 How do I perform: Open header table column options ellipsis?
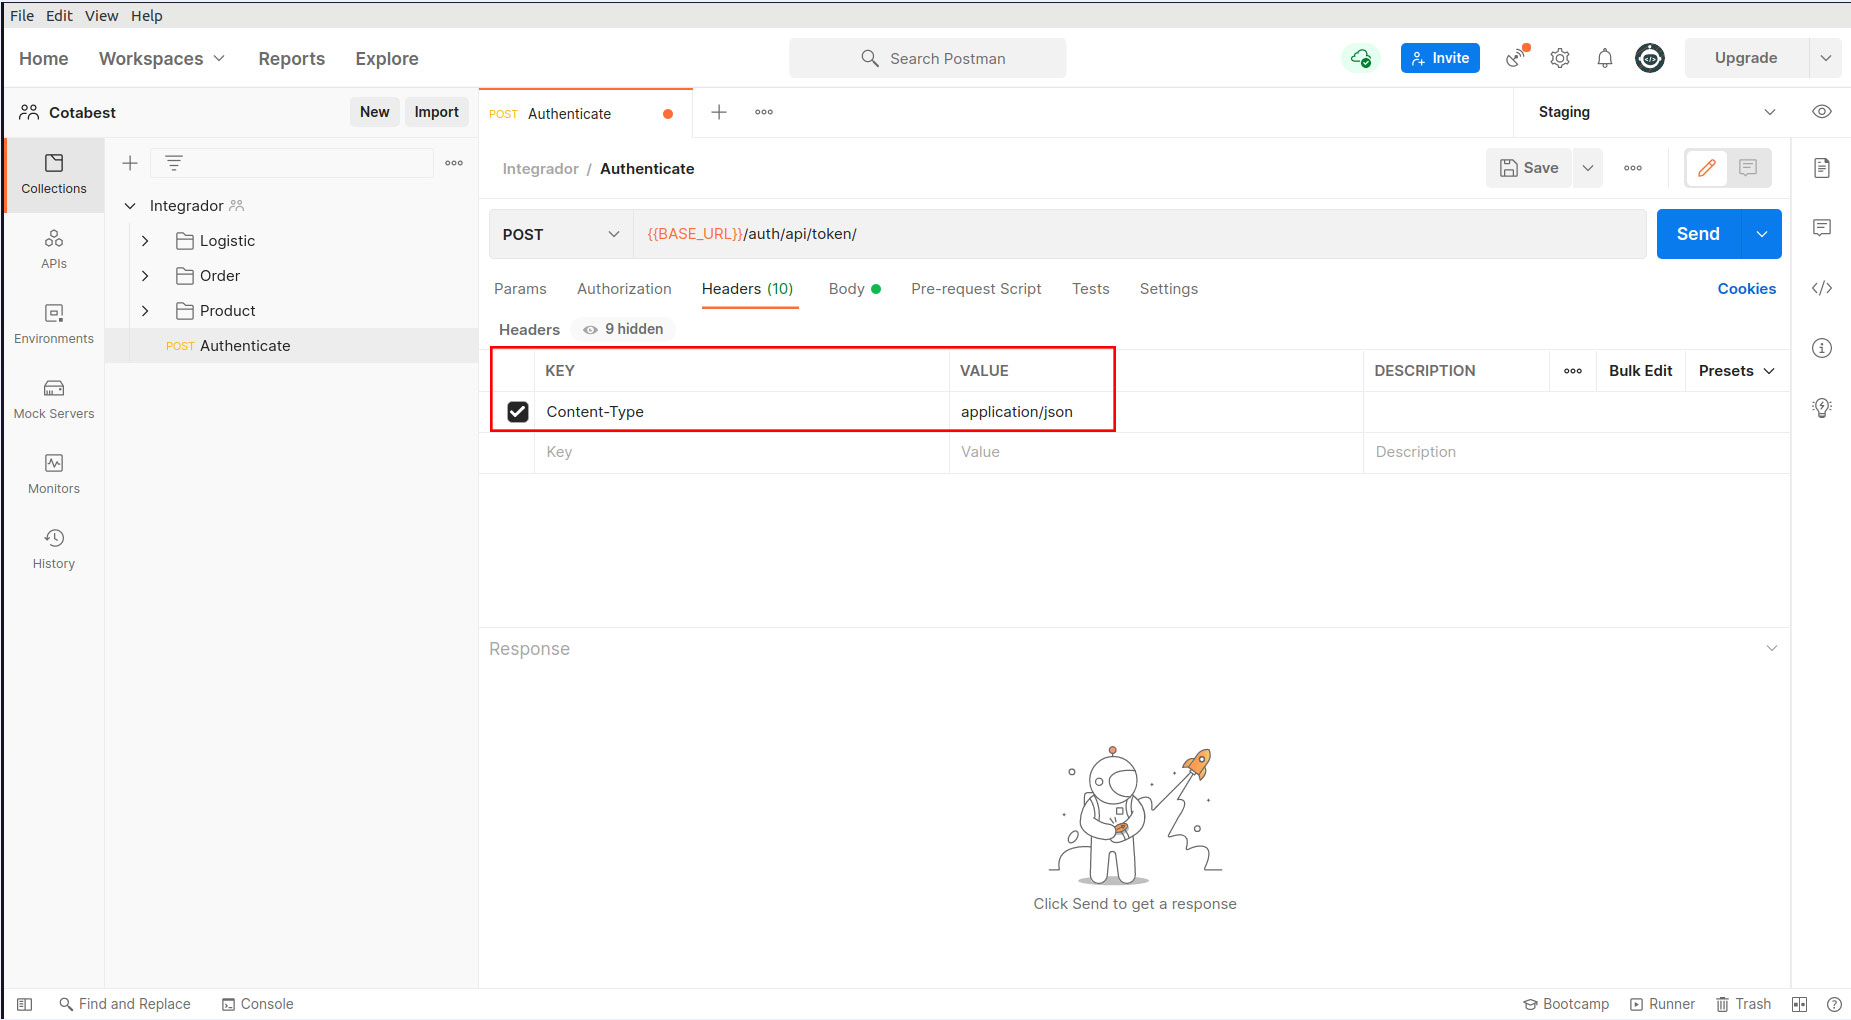click(x=1573, y=371)
